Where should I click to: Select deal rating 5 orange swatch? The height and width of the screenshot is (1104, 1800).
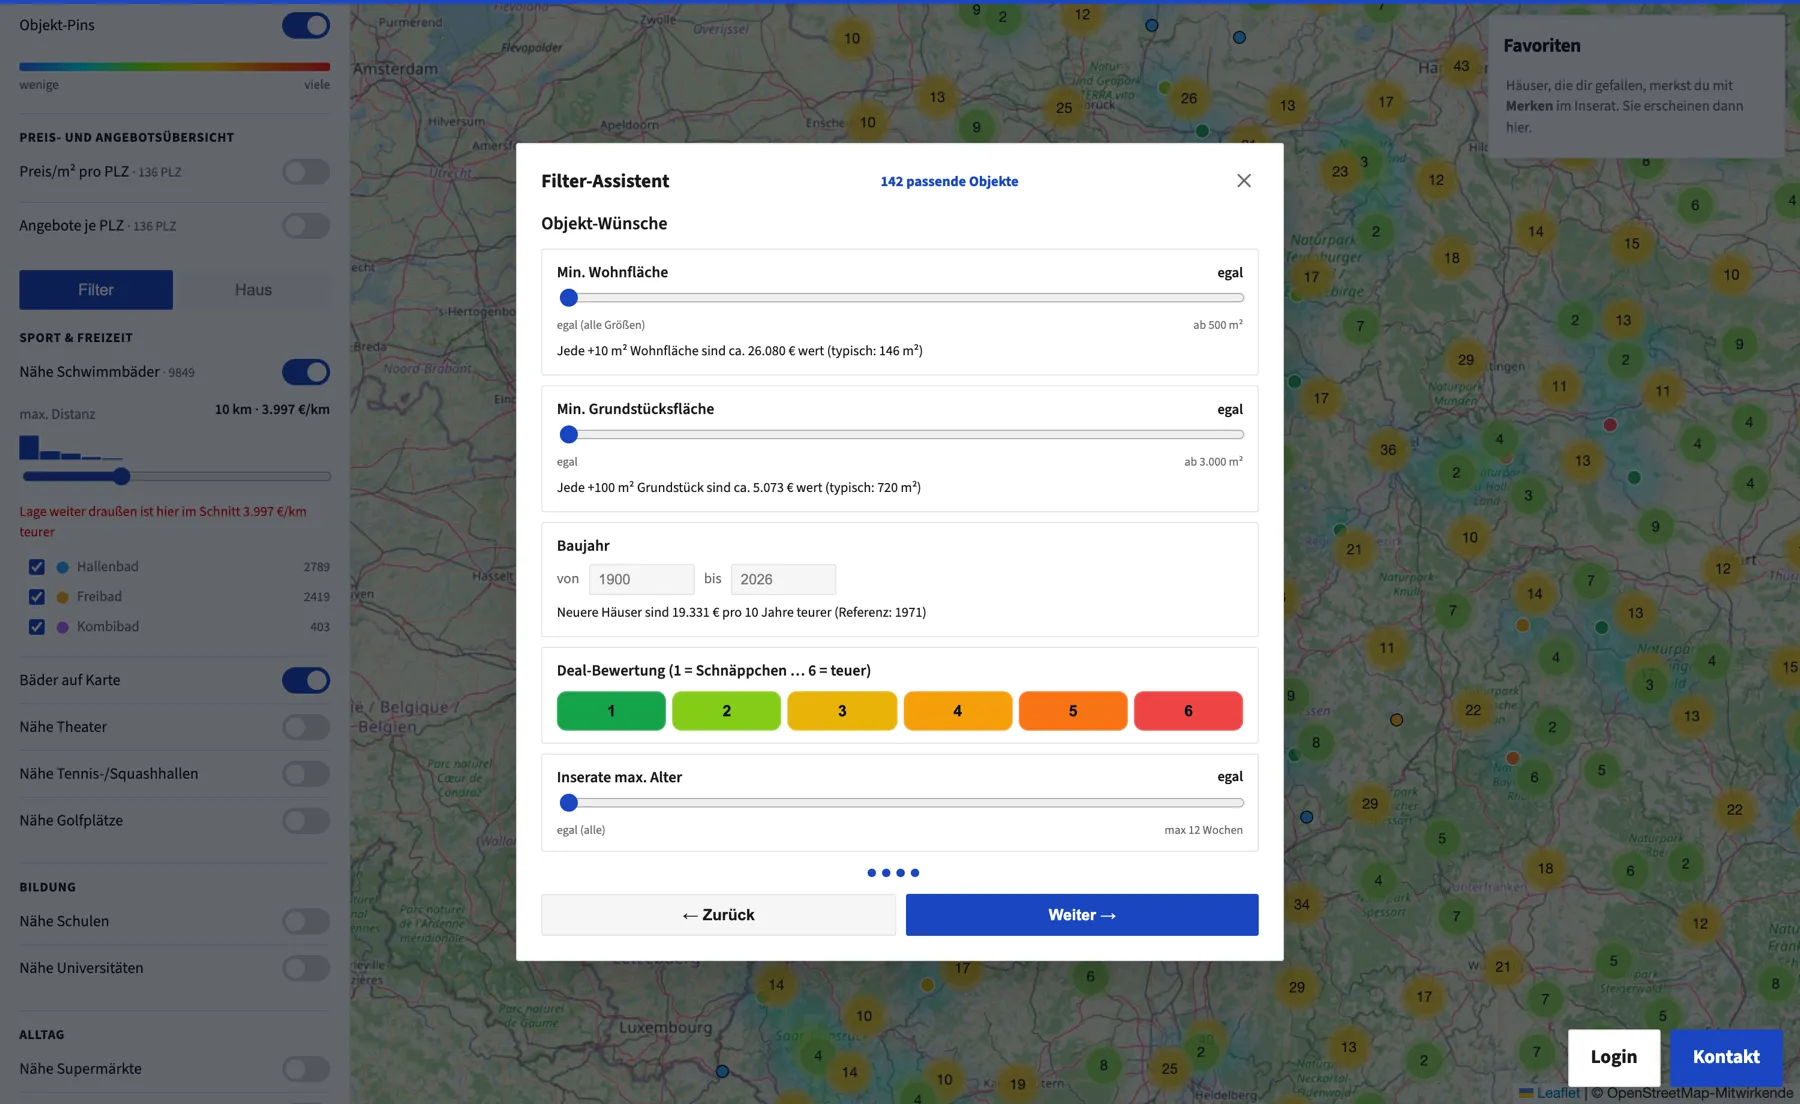pyautogui.click(x=1073, y=711)
